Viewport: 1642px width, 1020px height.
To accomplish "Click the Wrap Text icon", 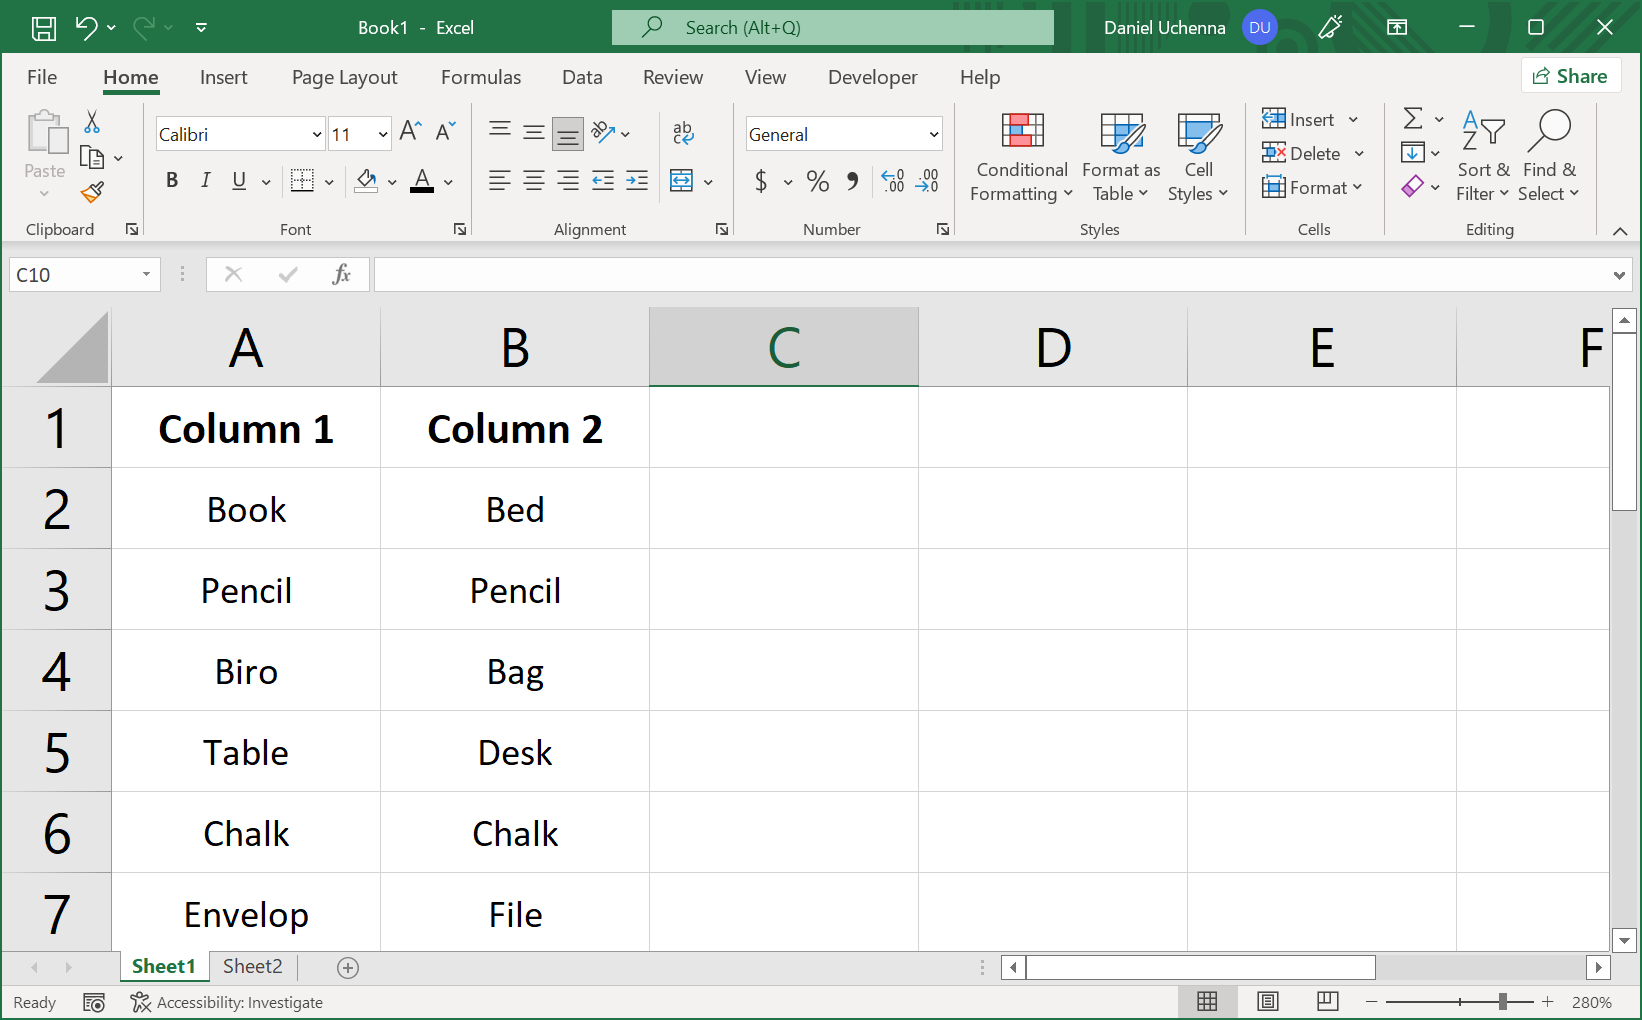I will pos(683,132).
